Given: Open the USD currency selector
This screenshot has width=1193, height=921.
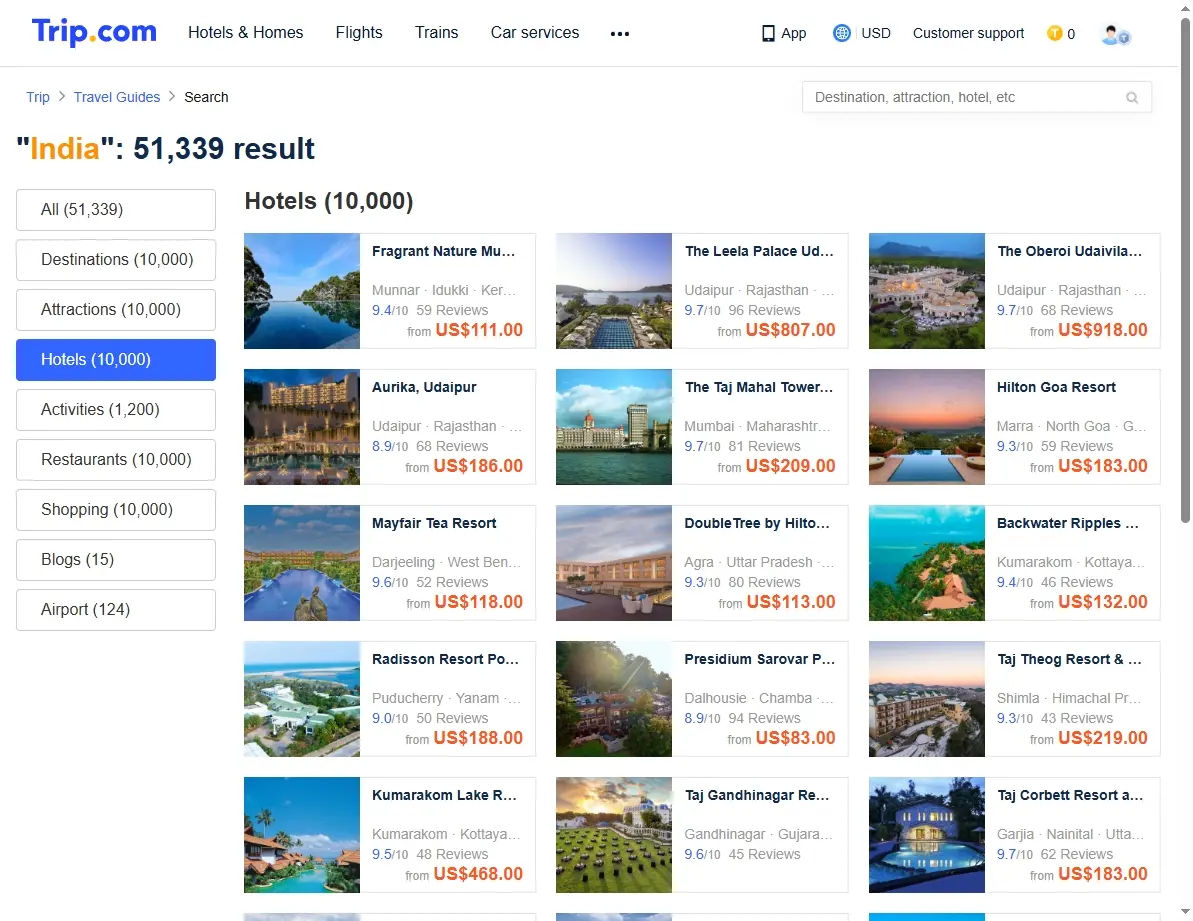Looking at the screenshot, I should pyautogui.click(x=876, y=33).
